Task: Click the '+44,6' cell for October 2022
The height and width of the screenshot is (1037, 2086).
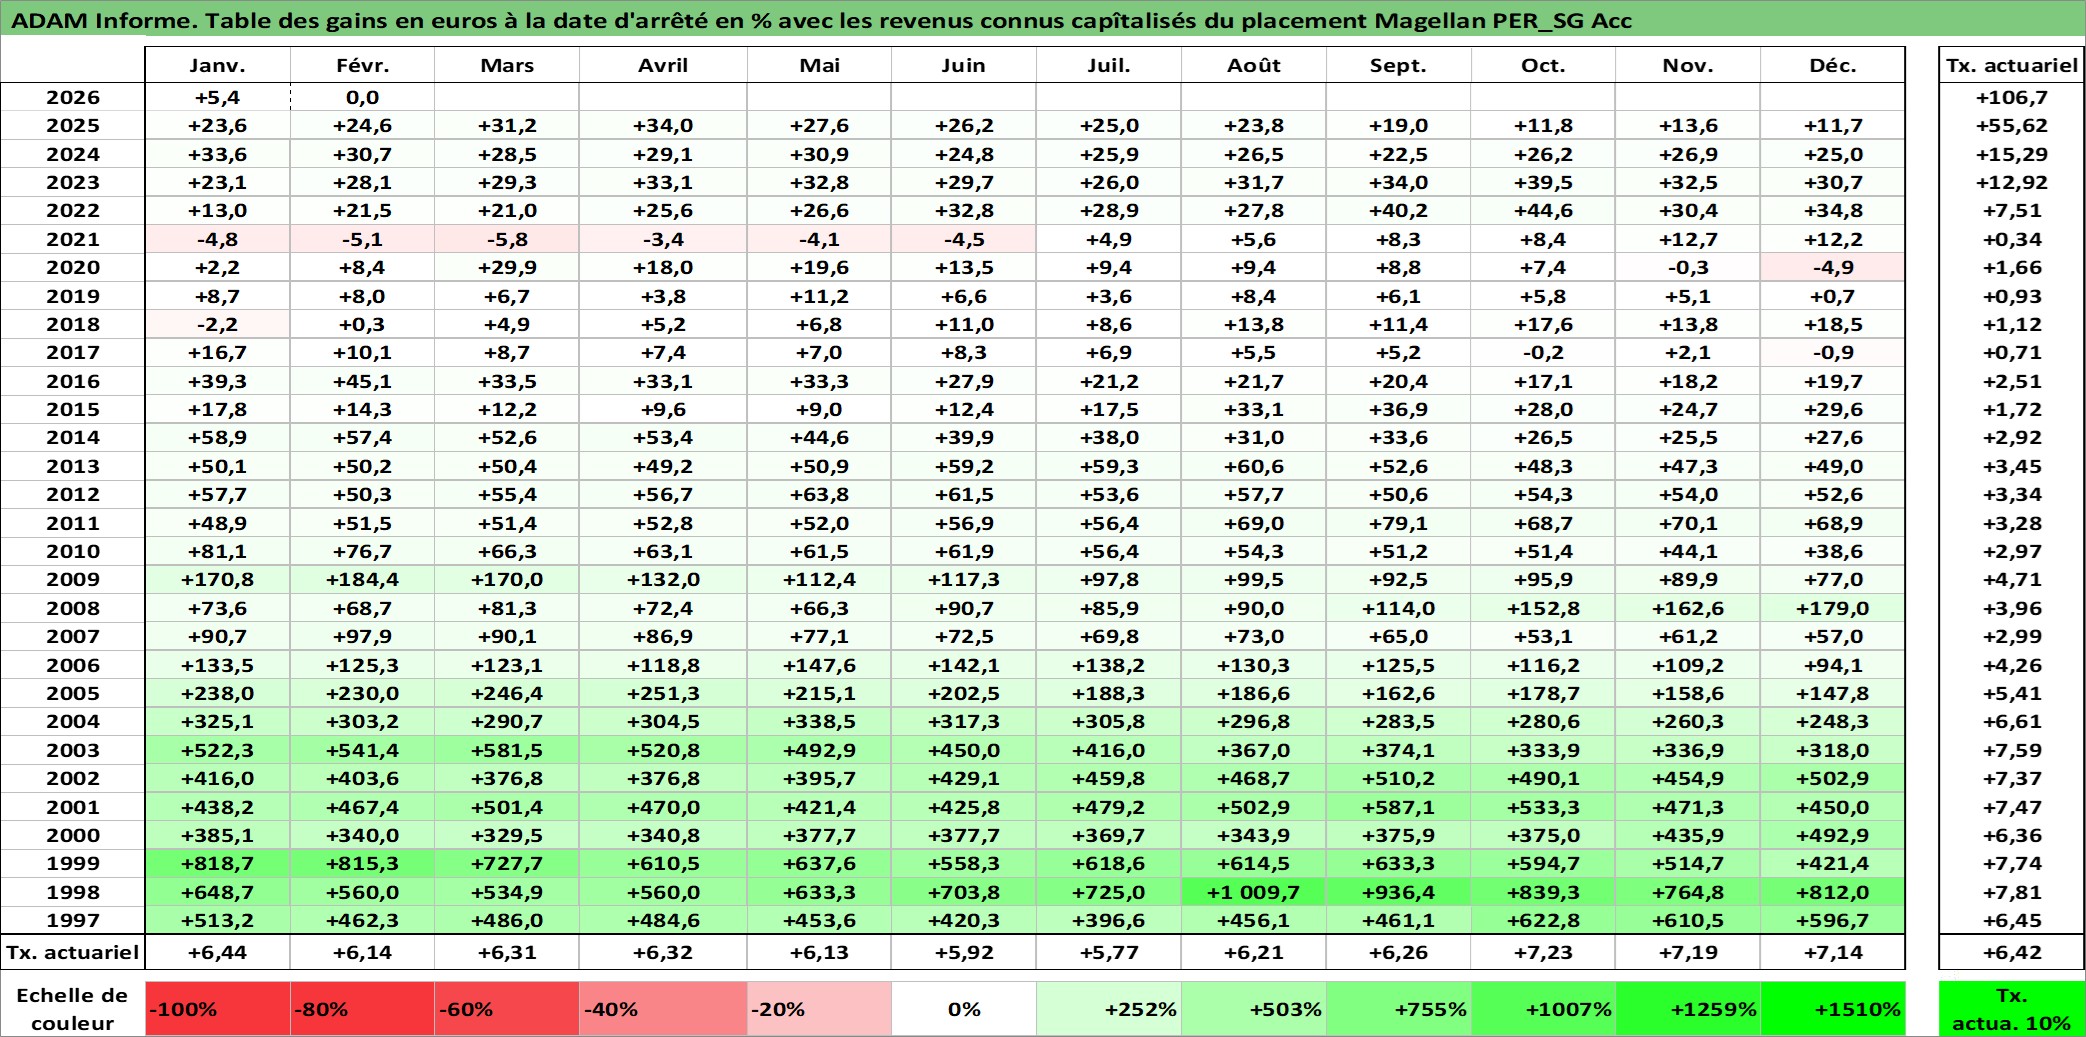Action: (x=1543, y=211)
